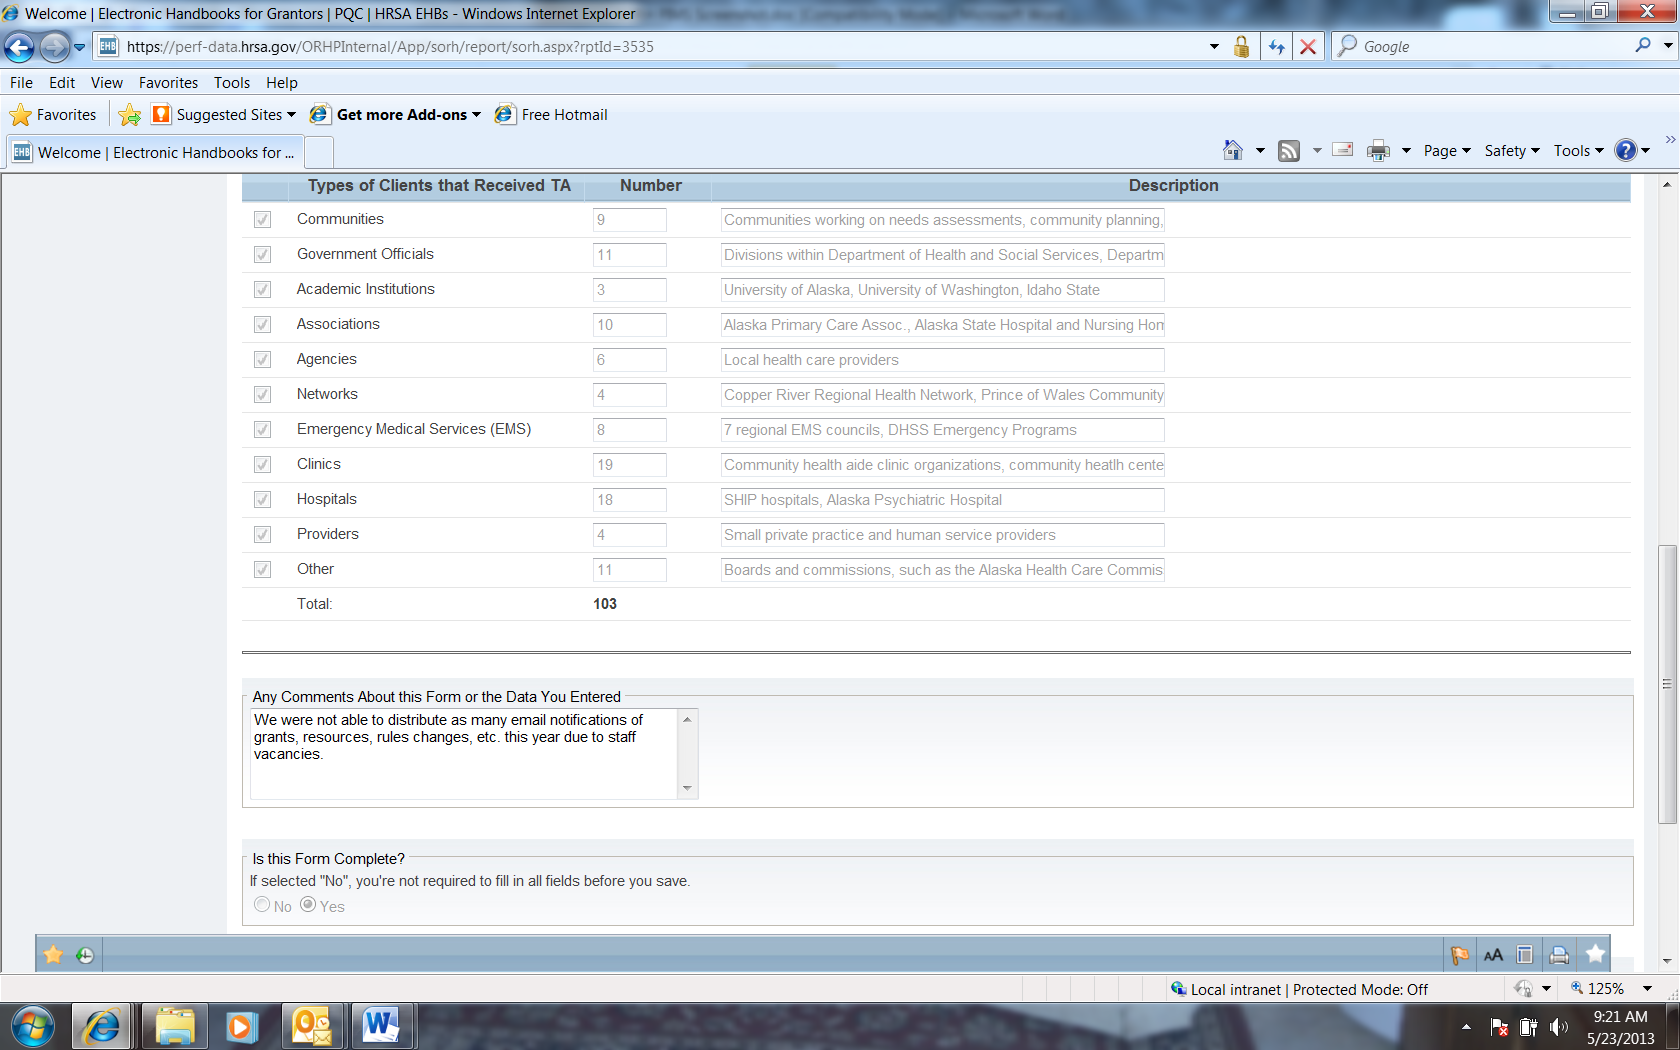The height and width of the screenshot is (1050, 1680).
Task: Open Microsoft Word from the taskbar
Action: pos(380,1026)
